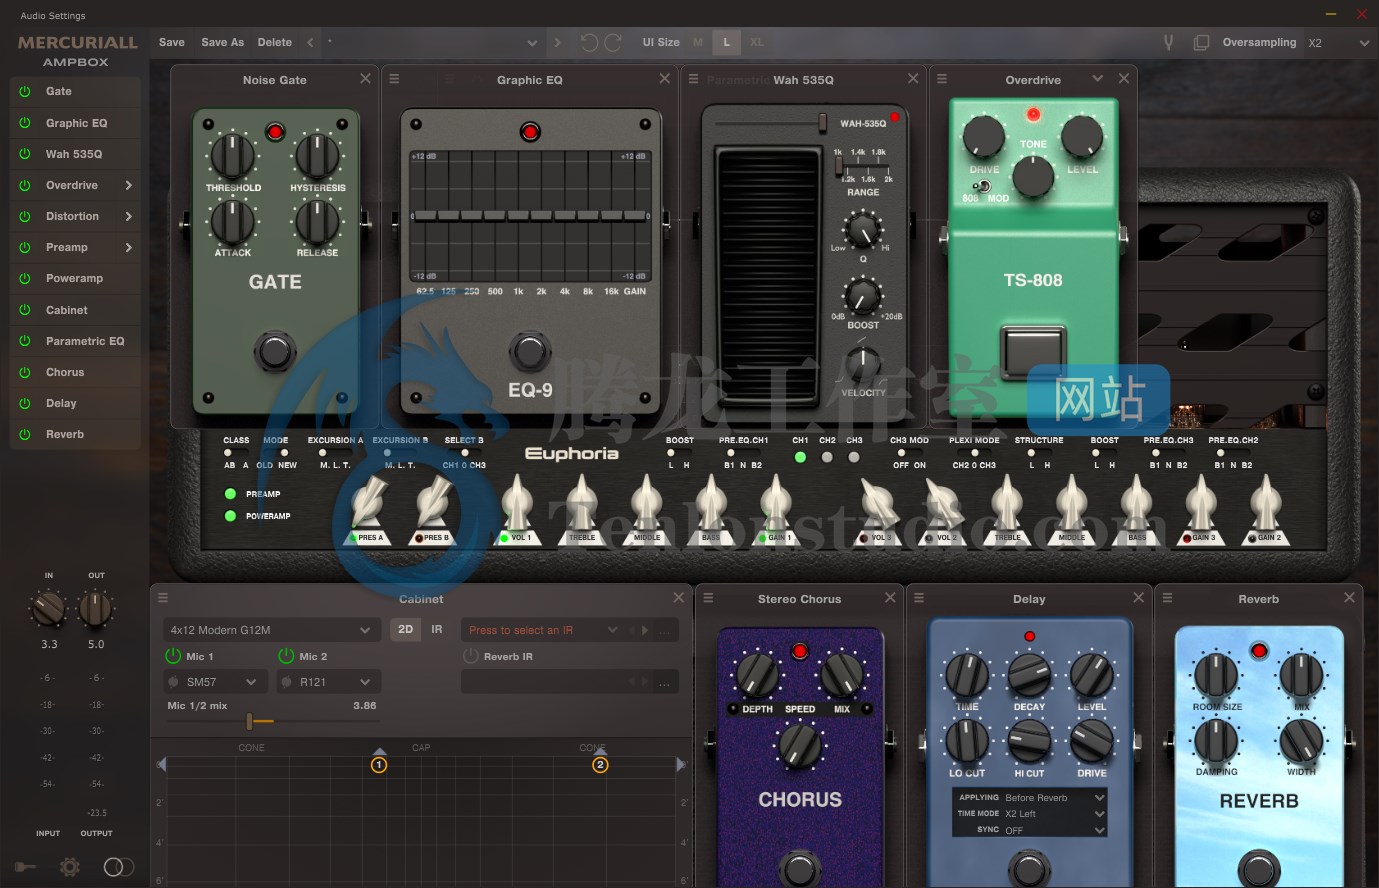Click Delete in the top toolbar
Viewport: 1379px width, 888px height.
tap(274, 43)
